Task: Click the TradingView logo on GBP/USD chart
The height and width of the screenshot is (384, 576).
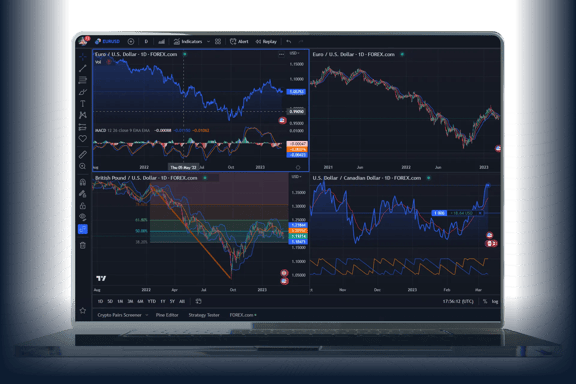Action: click(101, 278)
